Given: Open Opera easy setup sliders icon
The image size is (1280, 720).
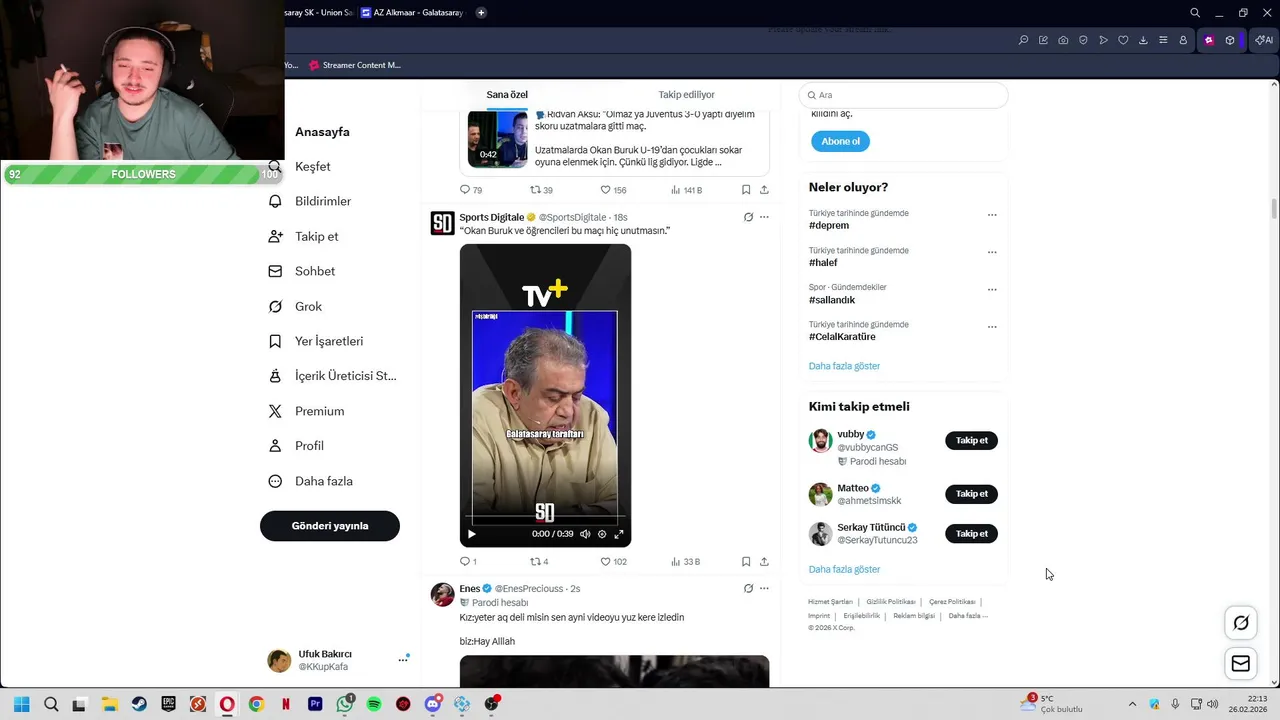Looking at the screenshot, I should pyautogui.click(x=1163, y=40).
